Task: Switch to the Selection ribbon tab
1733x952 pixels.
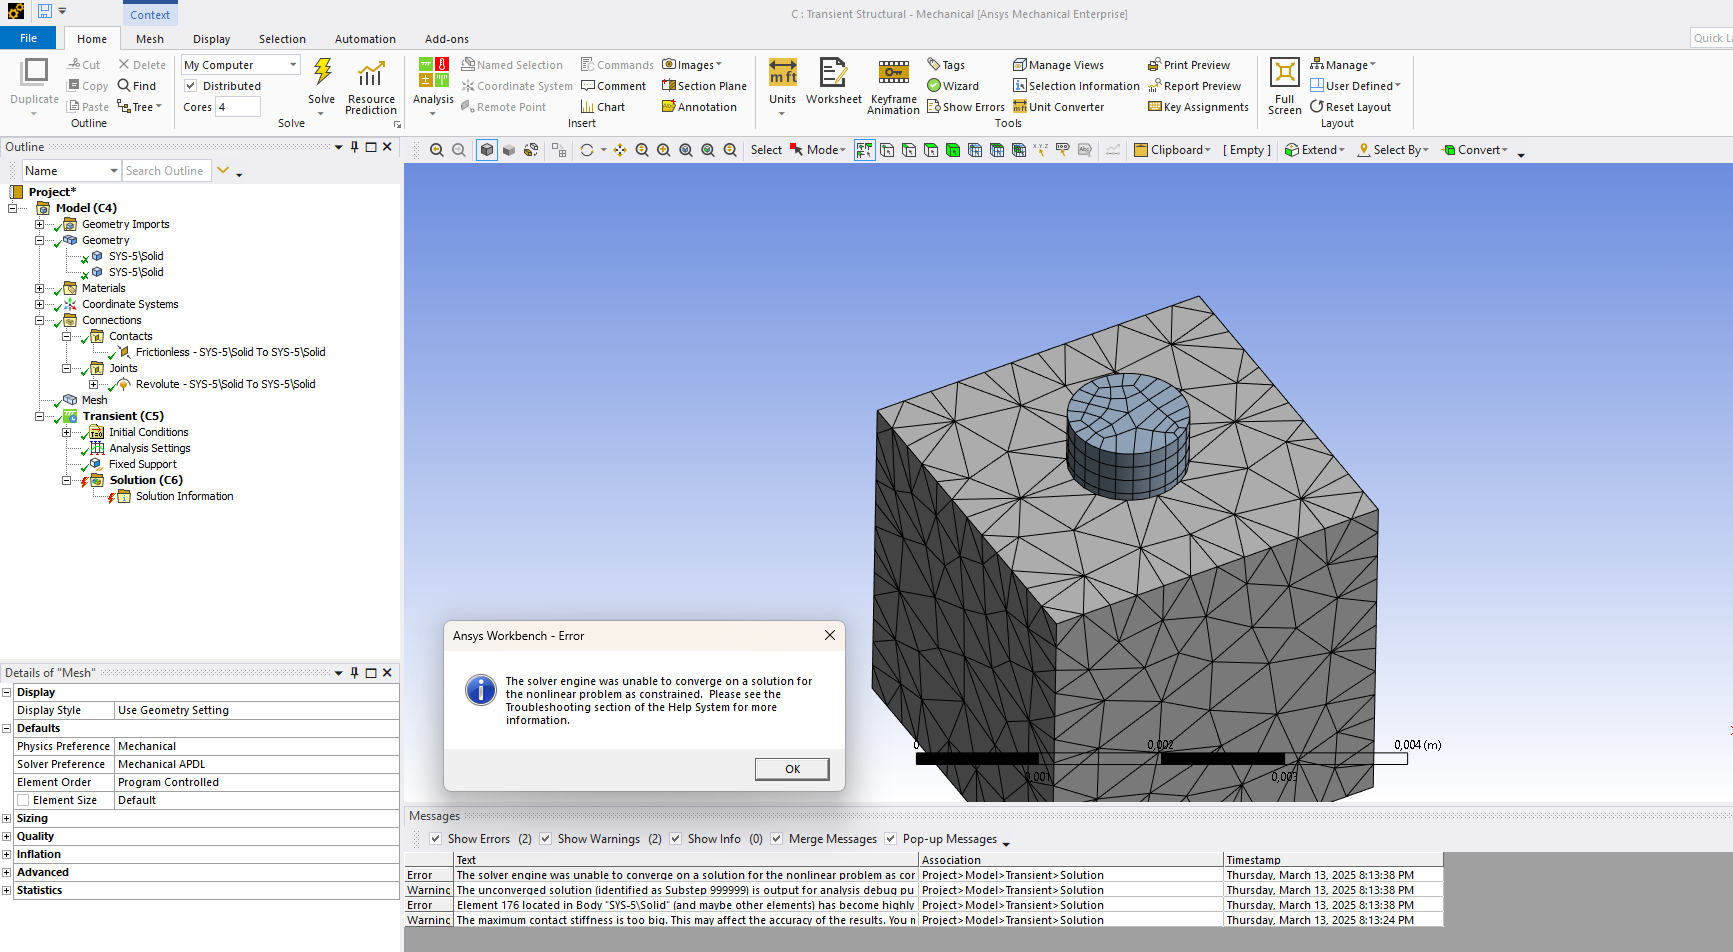Action: [x=282, y=39]
